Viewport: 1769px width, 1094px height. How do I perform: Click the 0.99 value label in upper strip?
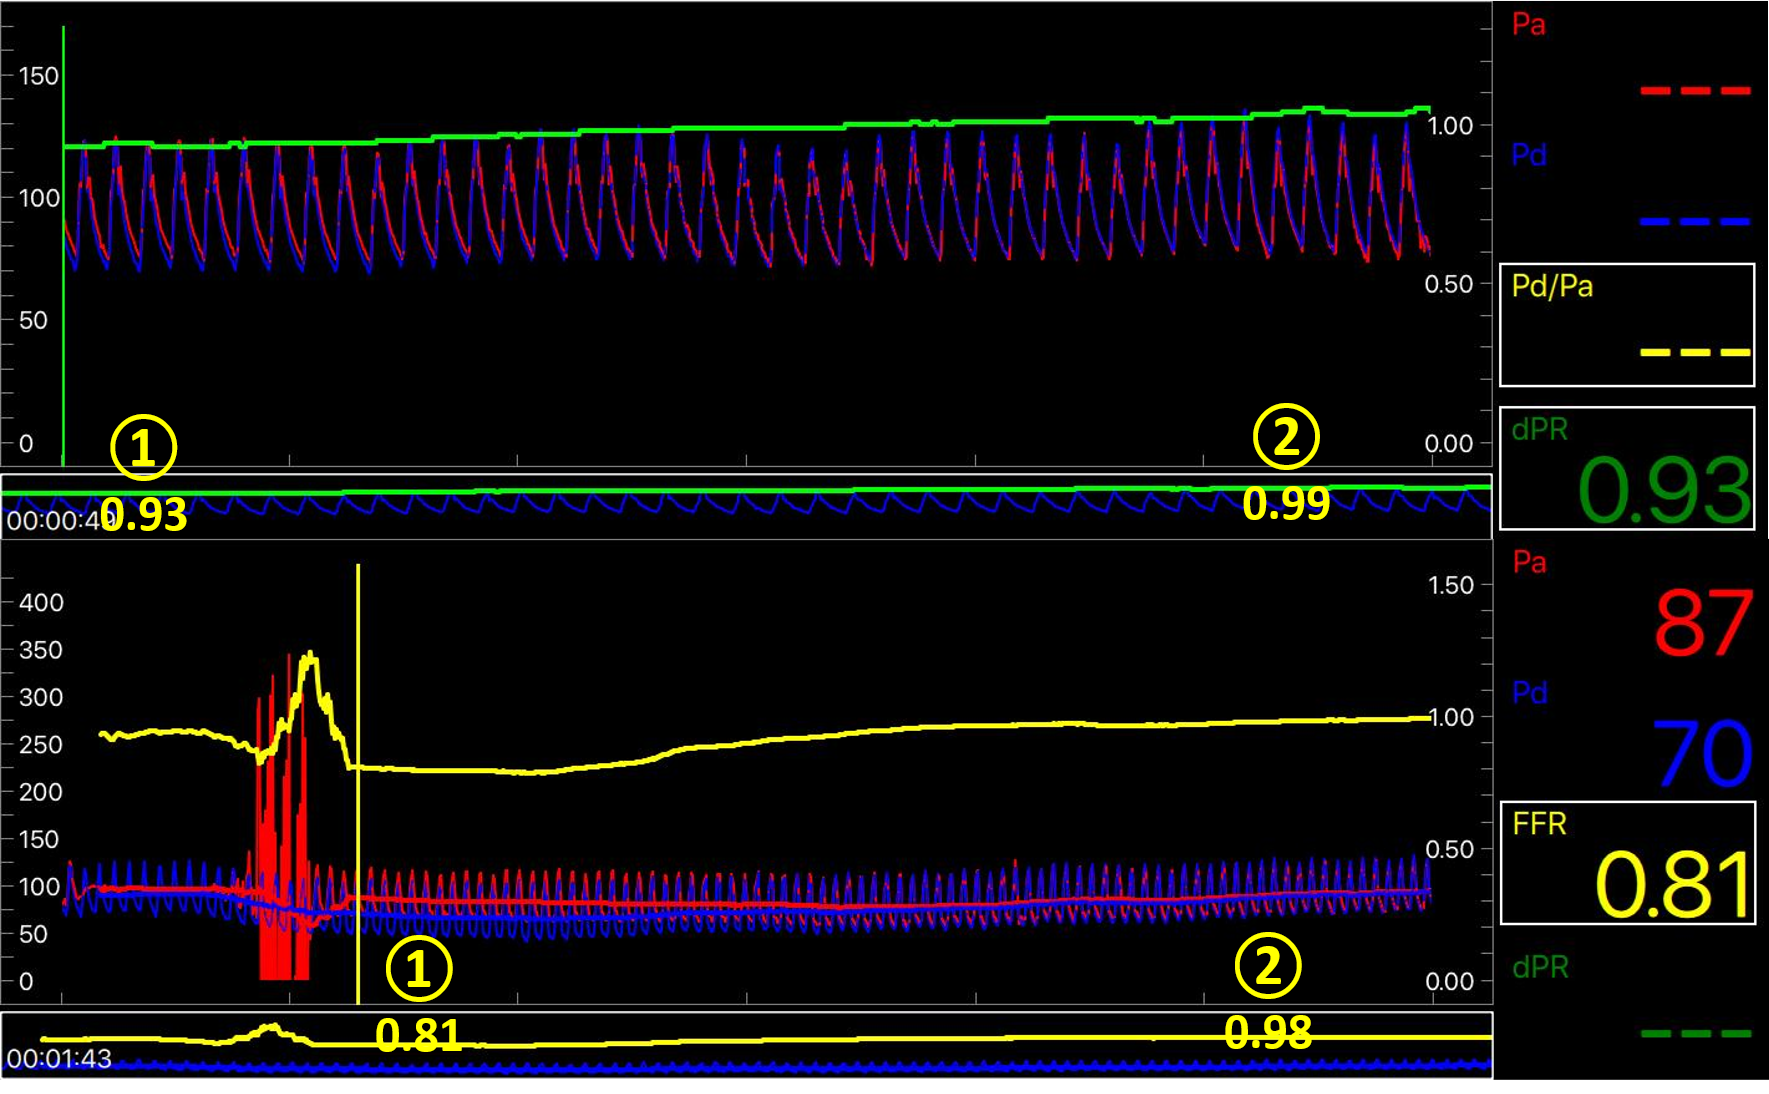point(1286,503)
